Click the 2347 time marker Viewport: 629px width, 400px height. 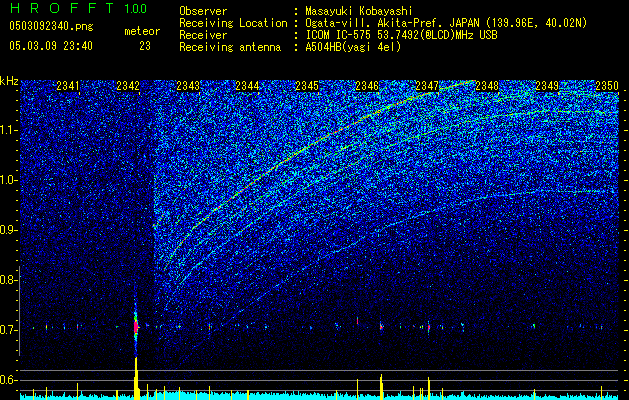click(427, 86)
